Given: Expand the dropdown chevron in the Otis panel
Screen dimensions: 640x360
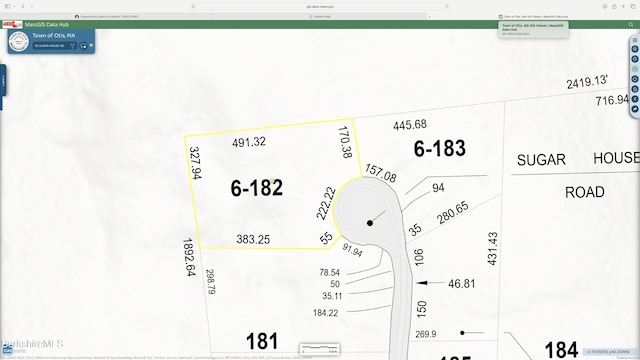Looking at the screenshot, I should coord(91,45).
